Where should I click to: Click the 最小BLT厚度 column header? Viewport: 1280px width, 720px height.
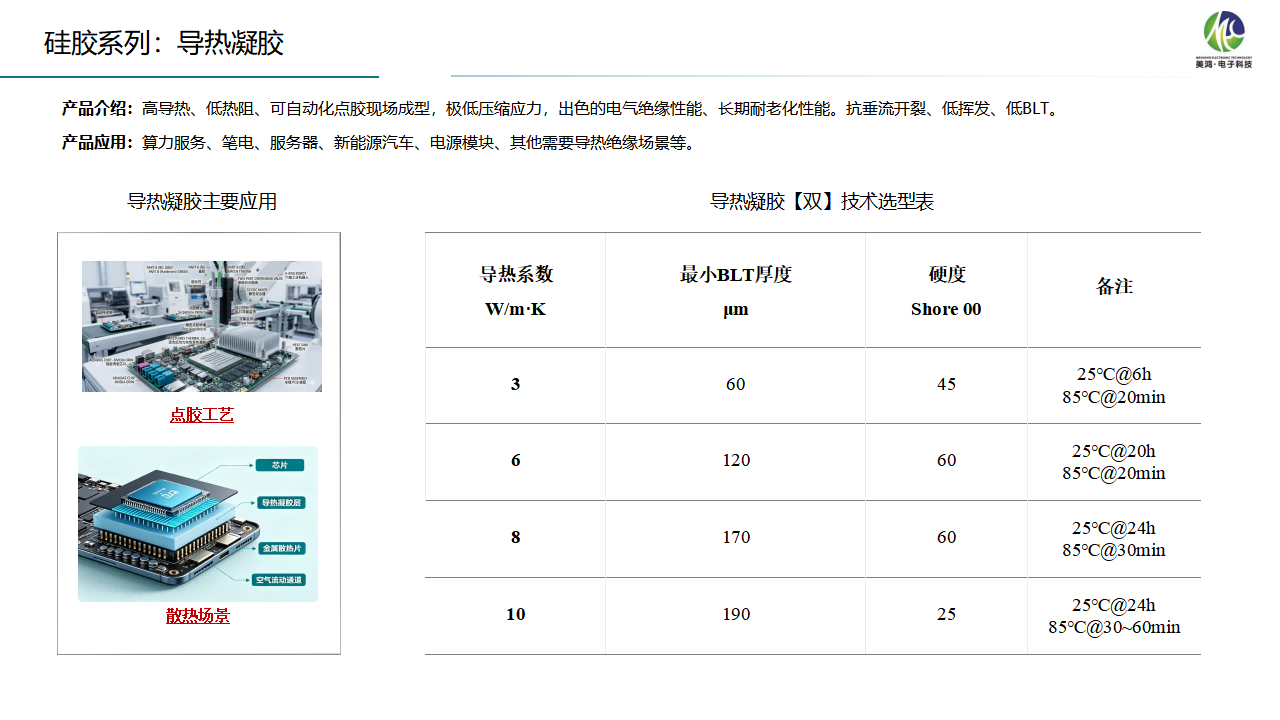pyautogui.click(x=735, y=291)
